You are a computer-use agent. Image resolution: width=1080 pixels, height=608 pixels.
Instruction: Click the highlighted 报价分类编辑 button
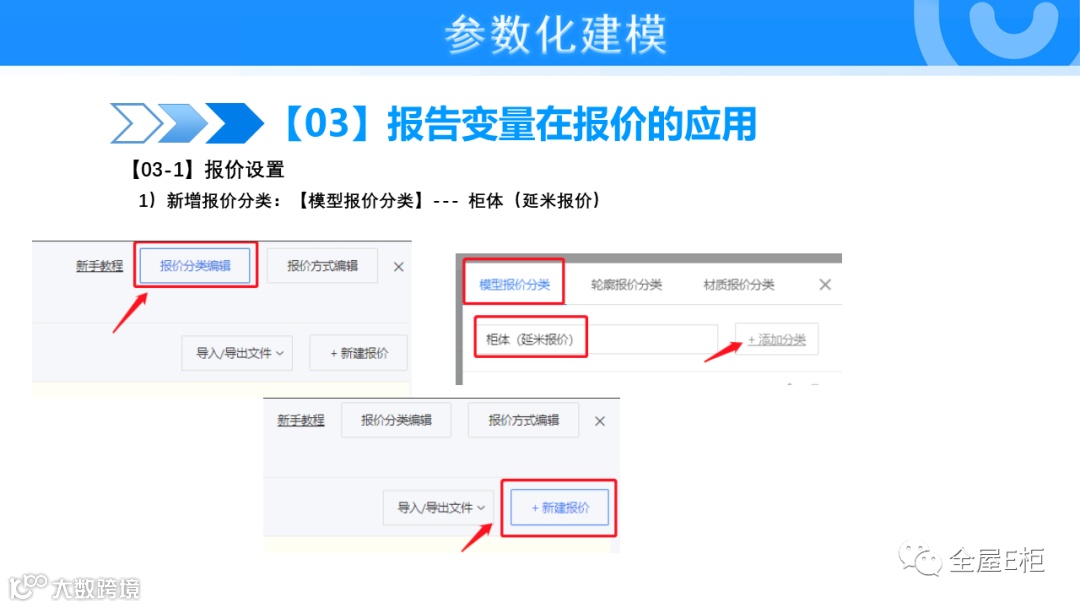pyautogui.click(x=195, y=266)
